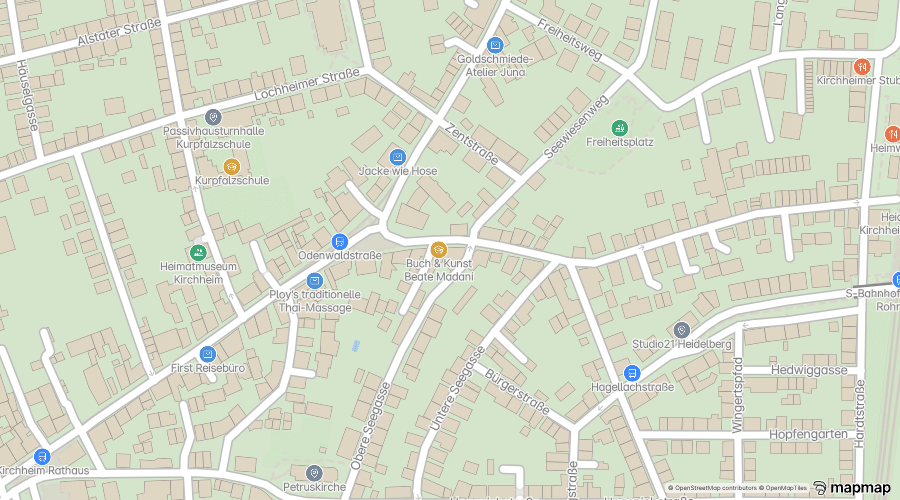The height and width of the screenshot is (500, 900).
Task: Click the Bürgerstraße street label
Action: (517, 392)
